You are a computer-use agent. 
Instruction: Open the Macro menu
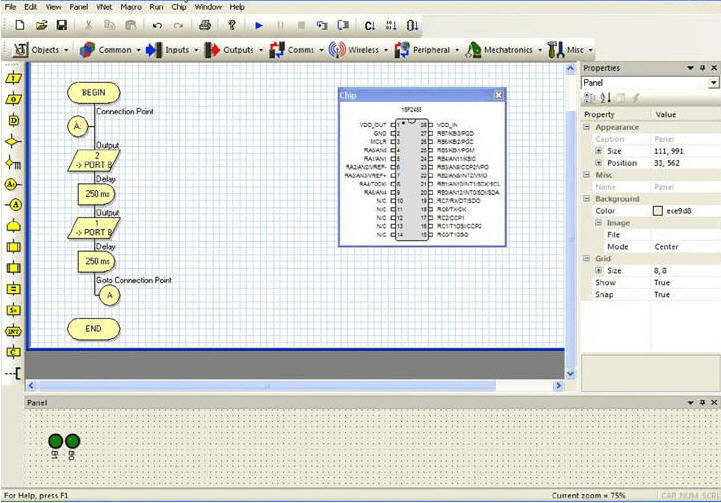131,6
